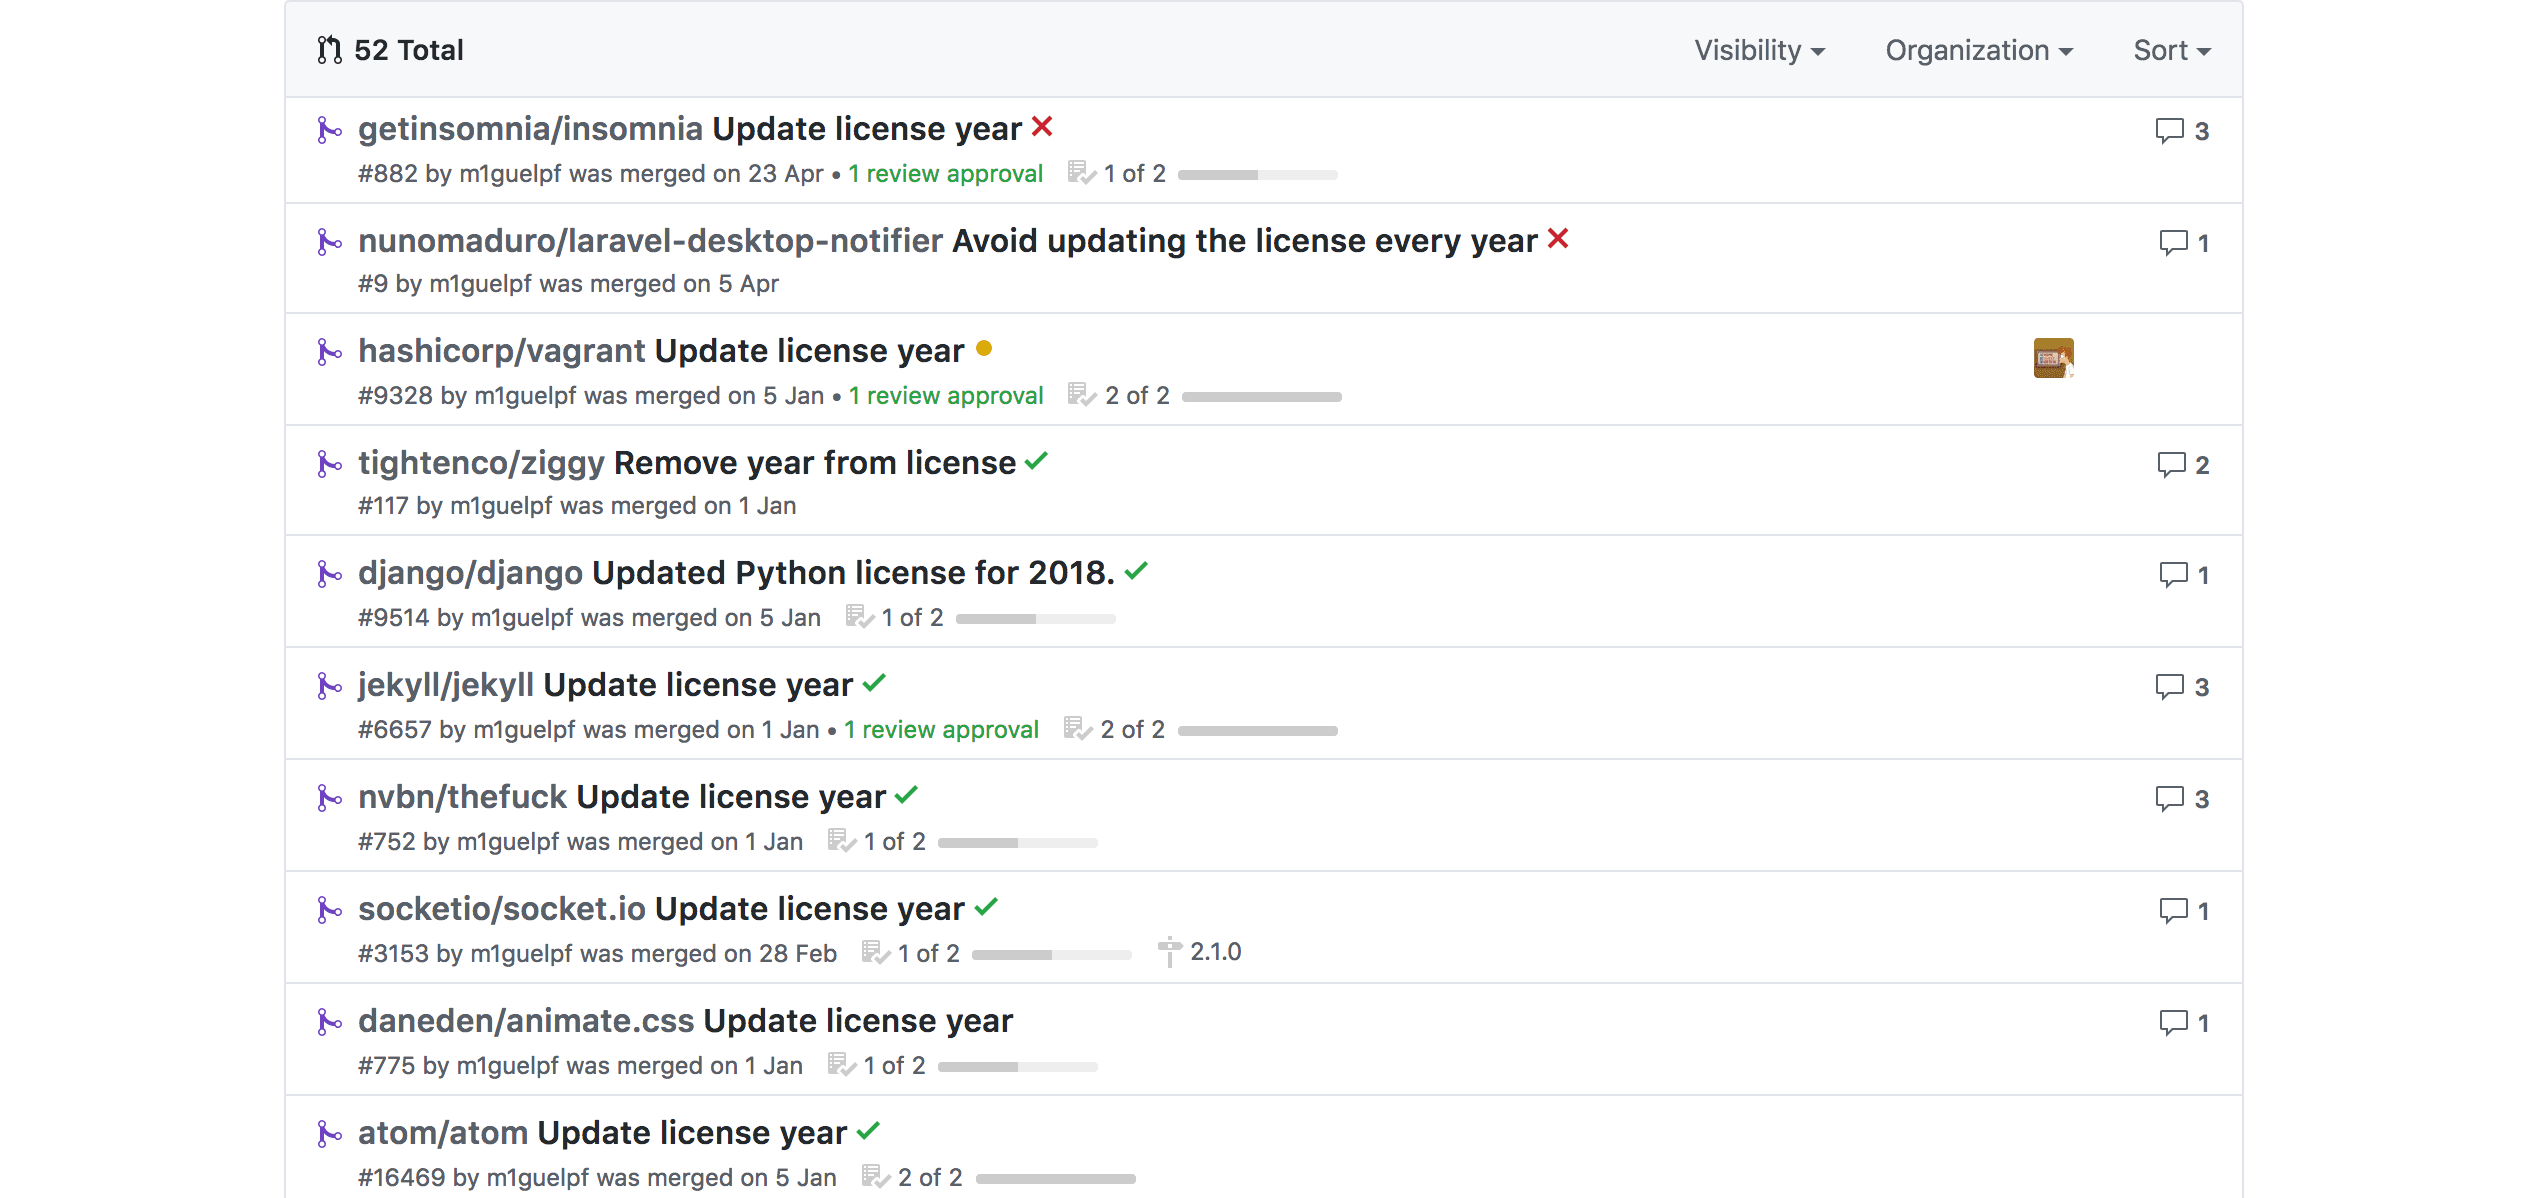Click the assignee avatar on vagrant row
The width and height of the screenshot is (2528, 1198).
click(2054, 358)
